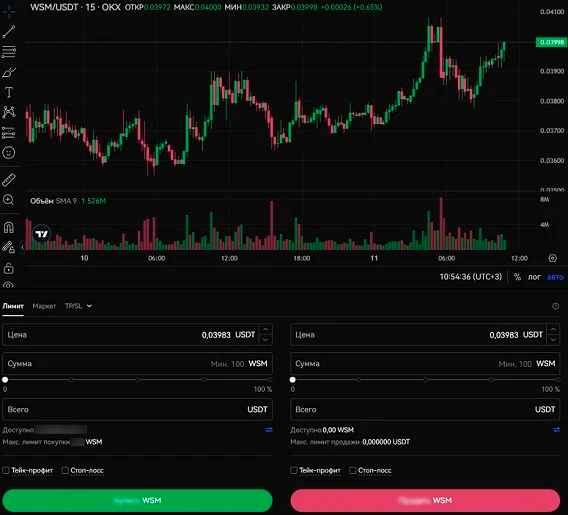Viewport: 568px width, 515px height.
Task: Enable Тейк-профит checkbox in buy panel
Action: [6, 470]
